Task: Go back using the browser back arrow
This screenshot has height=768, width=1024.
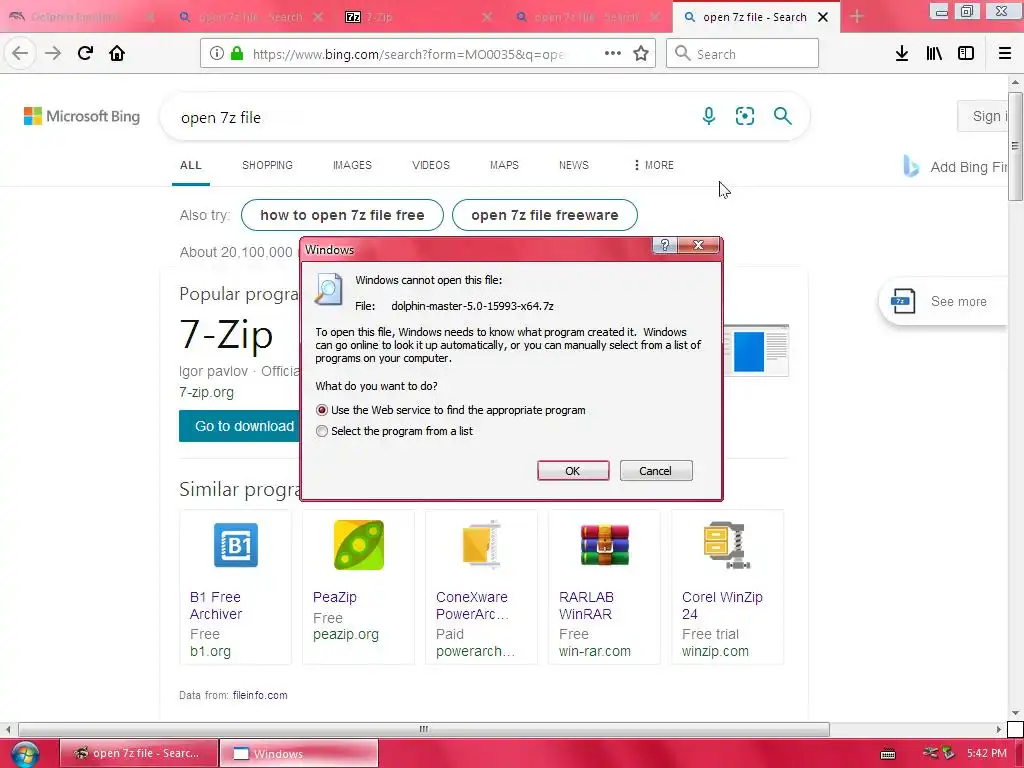Action: pos(20,53)
